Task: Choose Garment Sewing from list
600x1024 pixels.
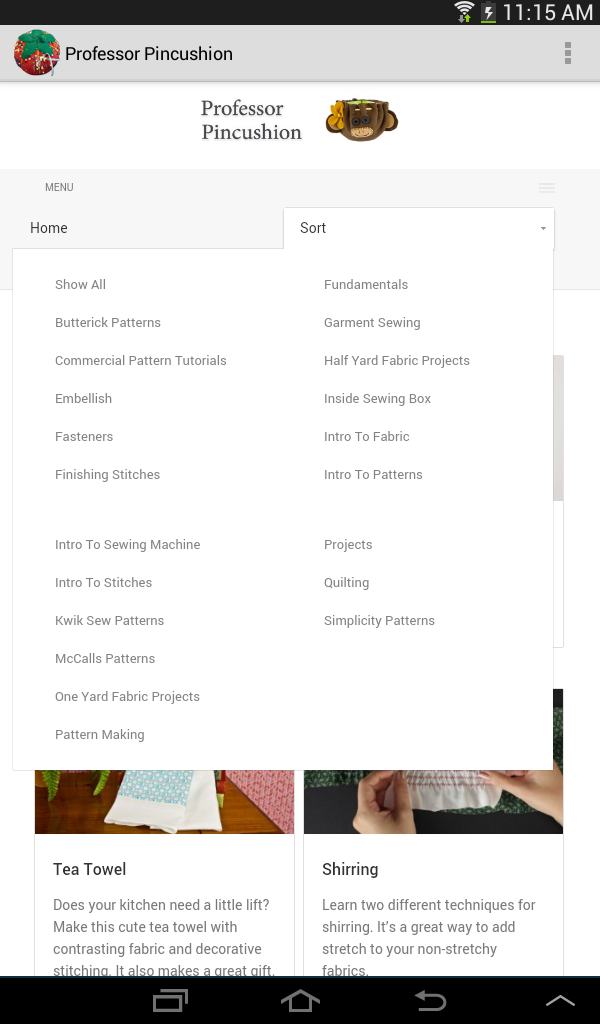Action: pos(372,323)
